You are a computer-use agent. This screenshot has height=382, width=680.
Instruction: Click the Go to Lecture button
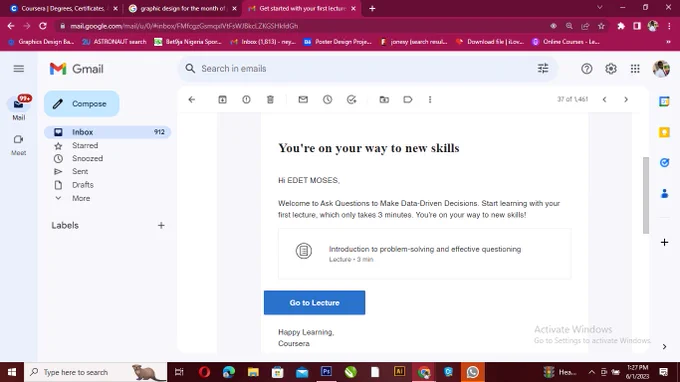pos(314,303)
